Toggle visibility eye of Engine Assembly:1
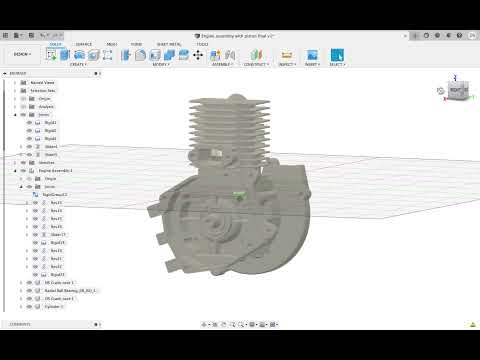This screenshot has width=480, height=360. (23, 171)
